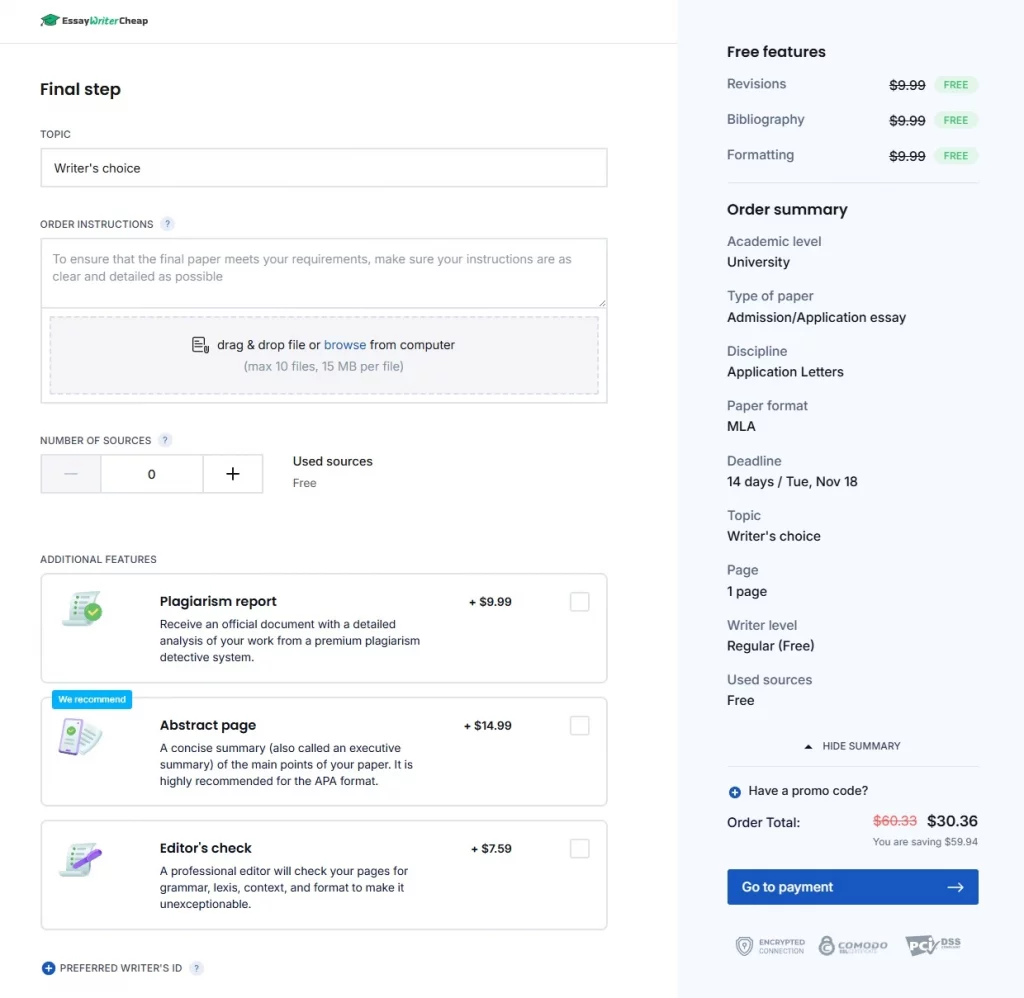Click the Go to payment button
The height and width of the screenshot is (998, 1024).
pyautogui.click(x=852, y=887)
